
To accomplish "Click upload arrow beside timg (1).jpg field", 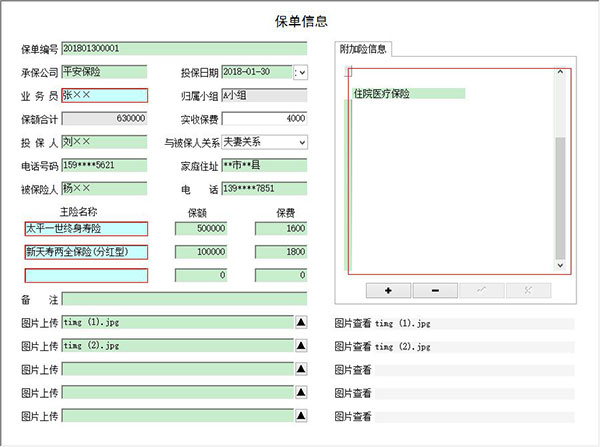I will (x=301, y=322).
